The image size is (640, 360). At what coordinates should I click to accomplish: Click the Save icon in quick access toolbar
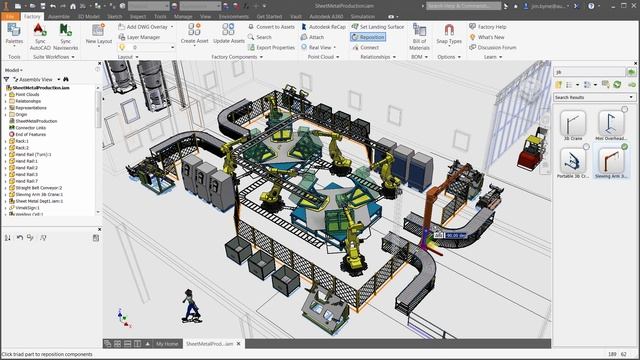tap(42, 6)
